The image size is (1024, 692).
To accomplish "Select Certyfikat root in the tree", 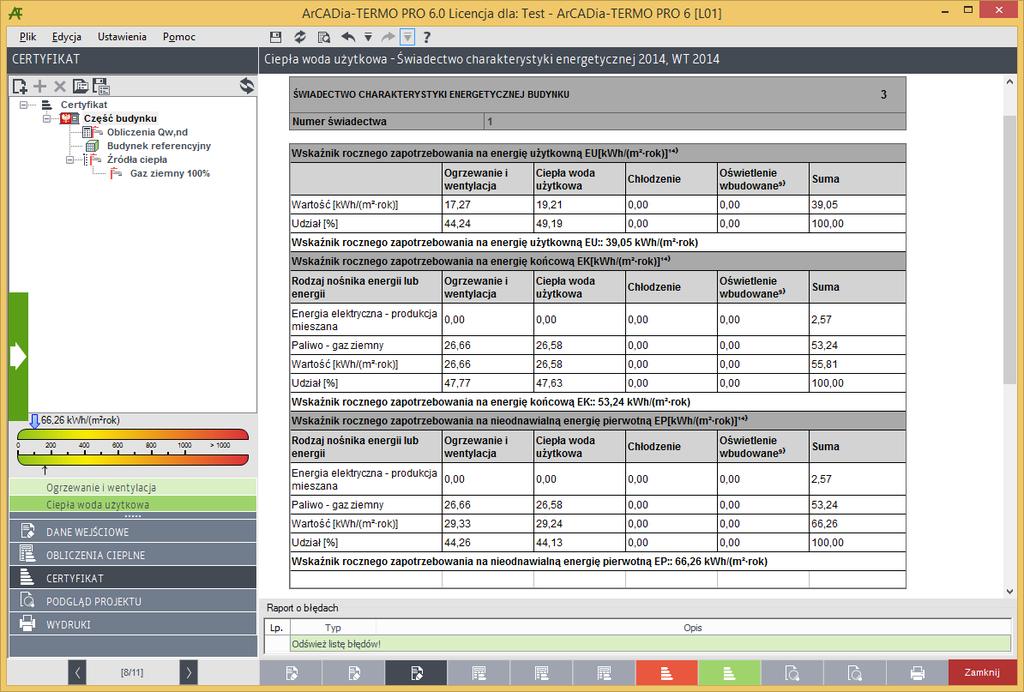I will (x=84, y=104).
